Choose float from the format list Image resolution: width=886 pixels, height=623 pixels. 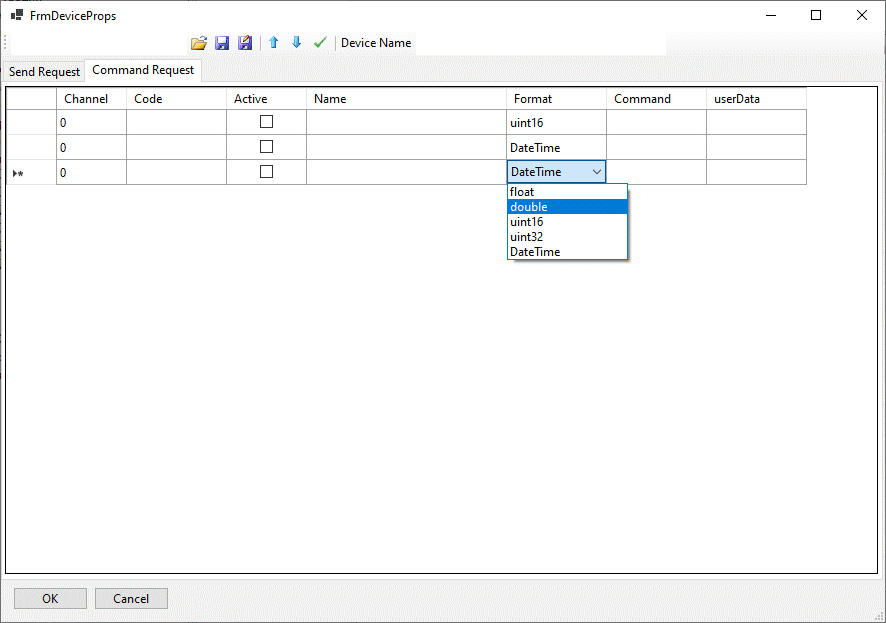(x=567, y=192)
